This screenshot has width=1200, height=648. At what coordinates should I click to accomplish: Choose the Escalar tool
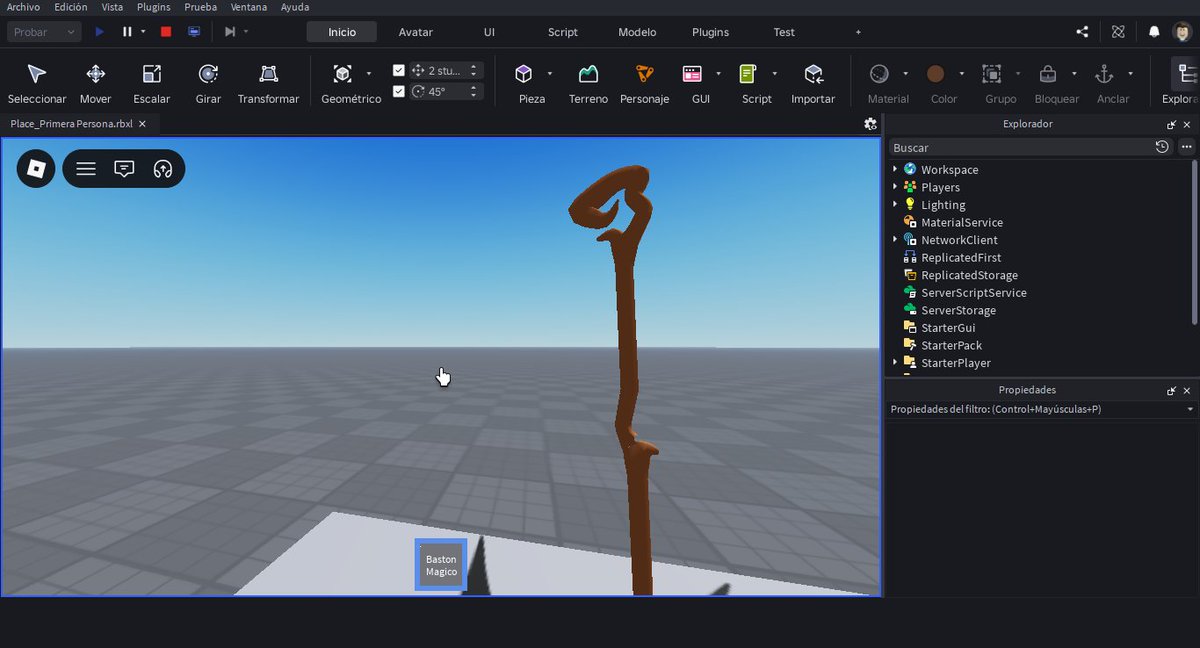click(x=152, y=84)
